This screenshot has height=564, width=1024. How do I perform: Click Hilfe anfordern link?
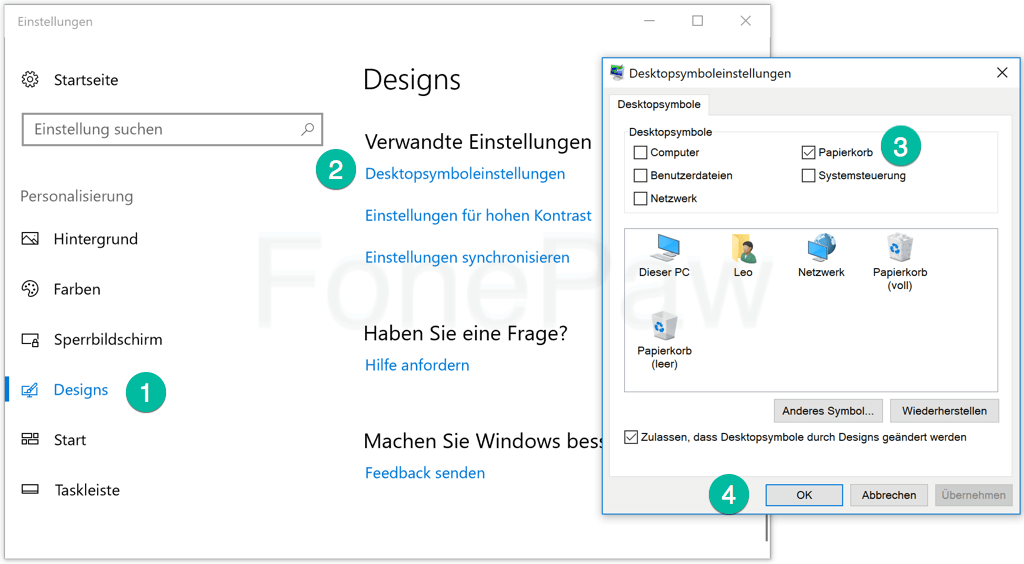[417, 365]
